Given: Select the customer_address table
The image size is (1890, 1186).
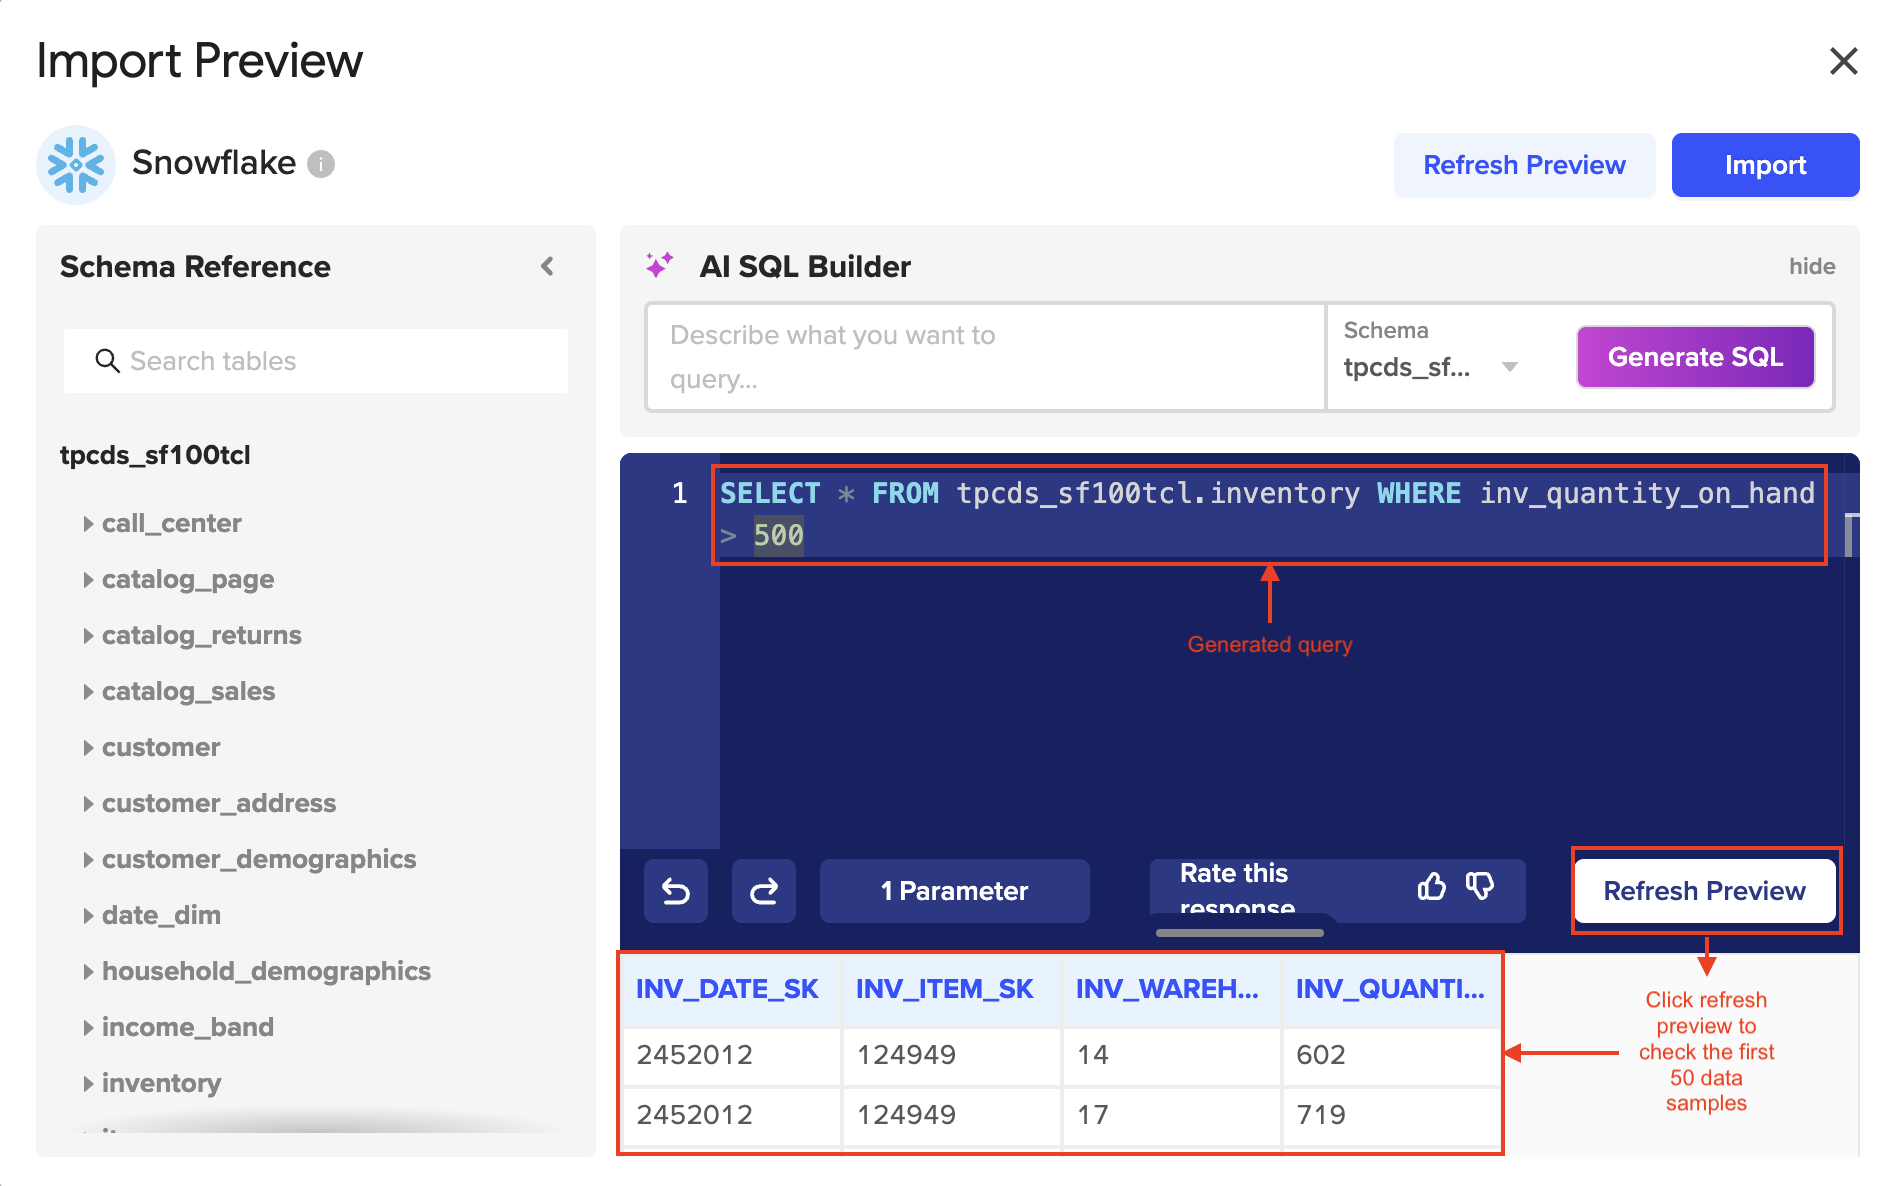Looking at the screenshot, I should click(x=218, y=803).
